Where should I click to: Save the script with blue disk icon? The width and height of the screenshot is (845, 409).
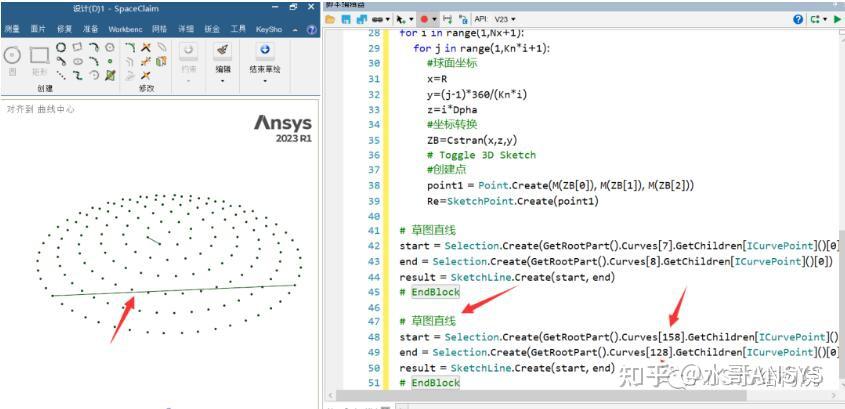[x=345, y=19]
